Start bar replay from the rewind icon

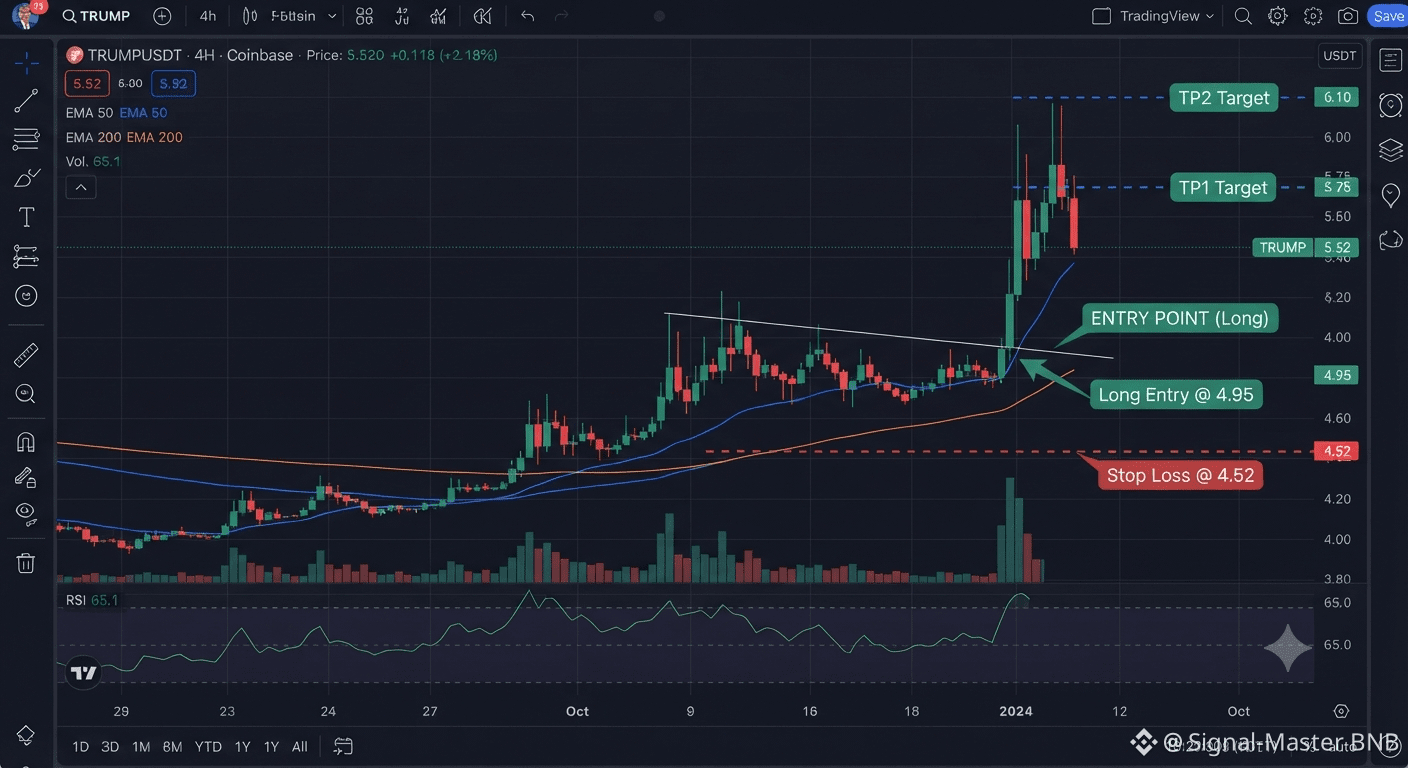tap(483, 16)
